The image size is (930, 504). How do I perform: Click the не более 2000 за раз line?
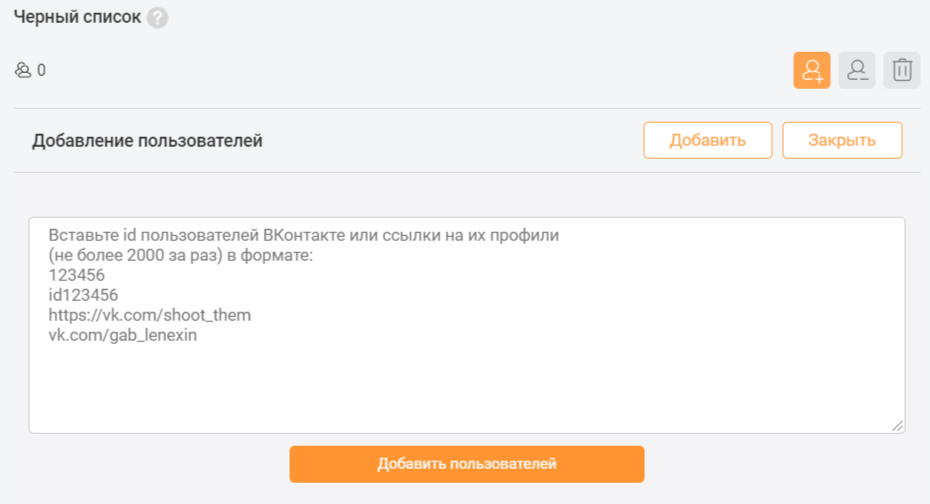(x=180, y=256)
